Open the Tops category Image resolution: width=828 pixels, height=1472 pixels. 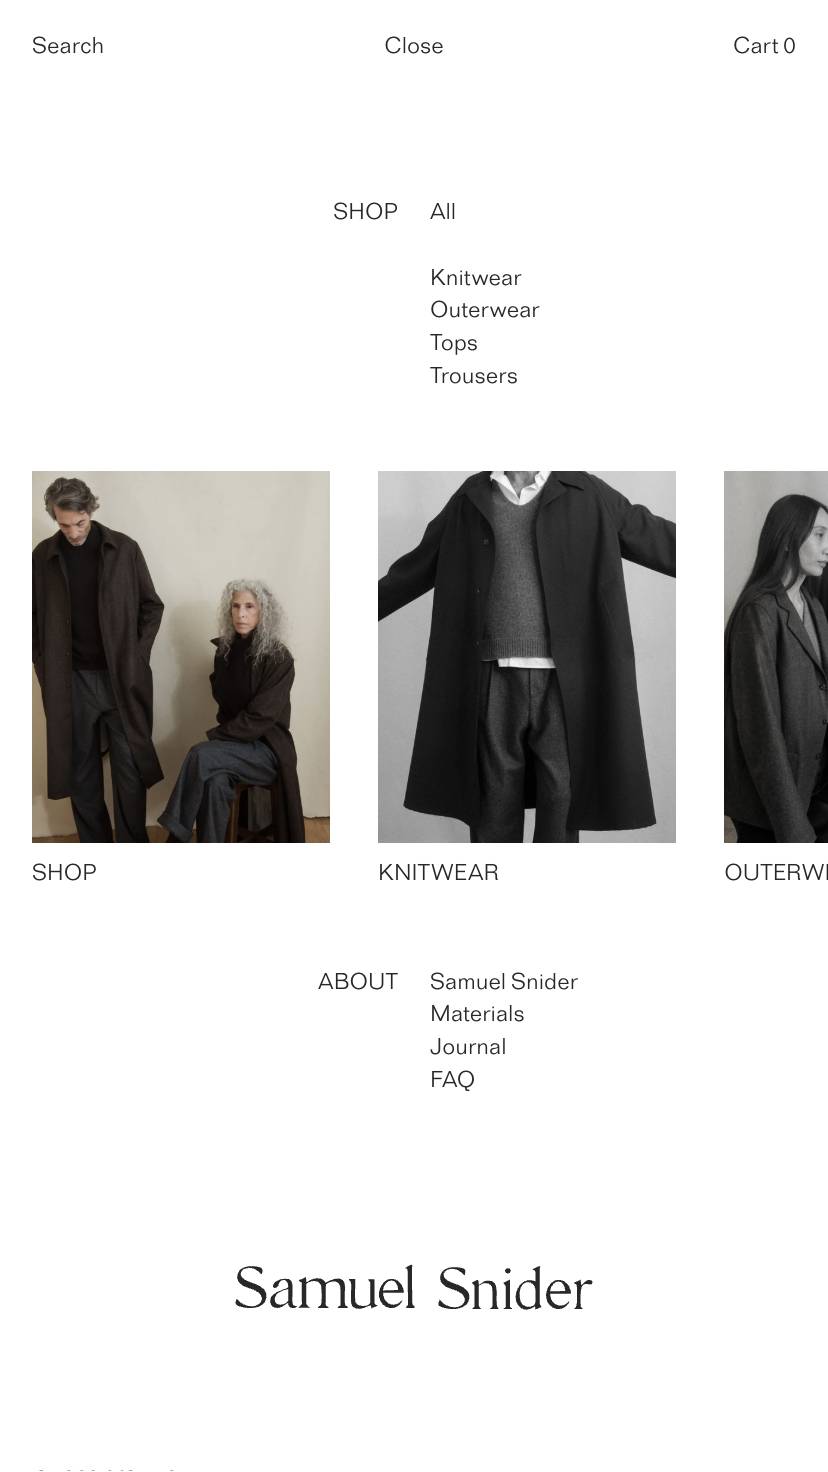tap(454, 343)
